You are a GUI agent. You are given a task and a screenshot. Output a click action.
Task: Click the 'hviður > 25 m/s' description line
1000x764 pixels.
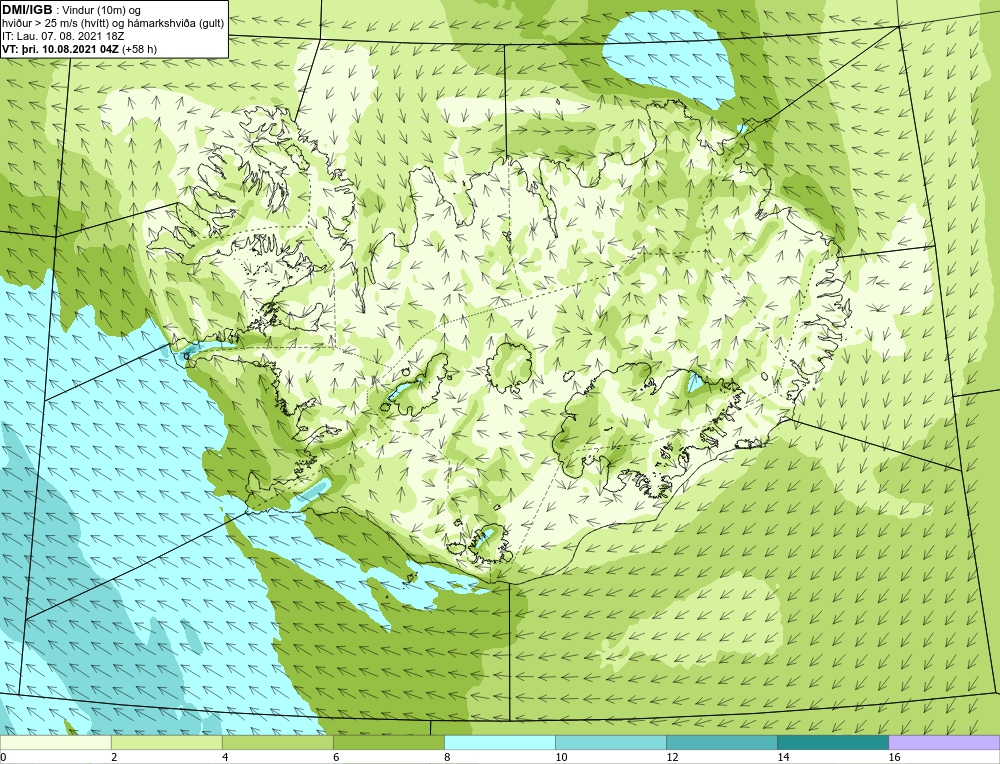click(114, 23)
